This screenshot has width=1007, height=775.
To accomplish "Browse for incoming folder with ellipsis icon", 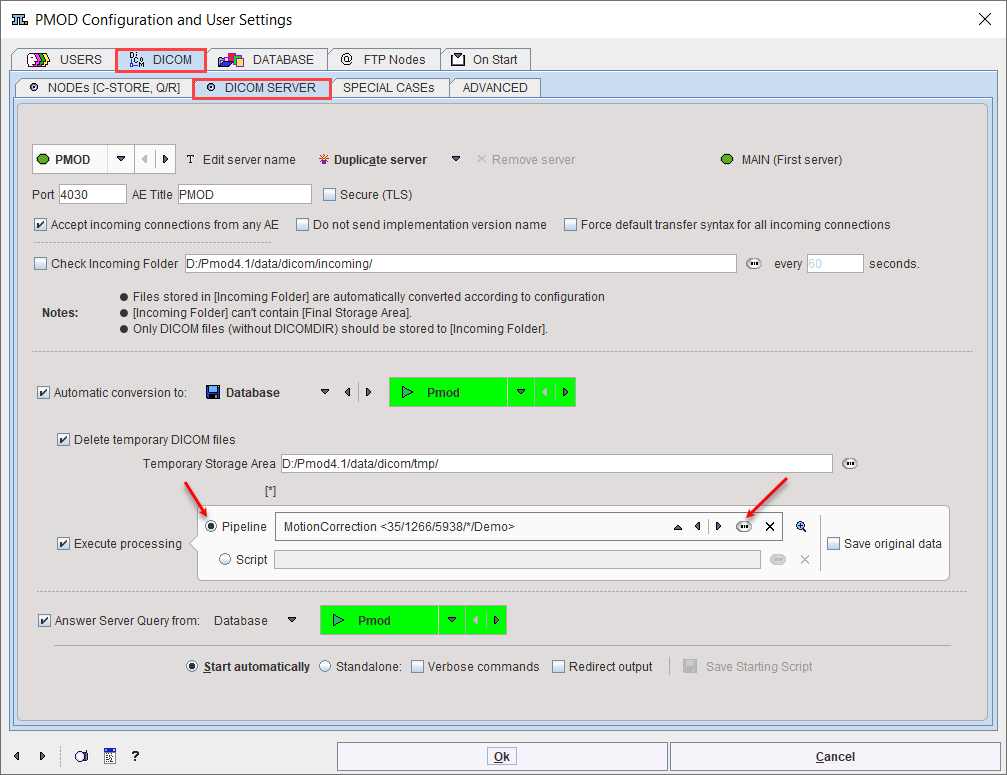I will point(754,264).
